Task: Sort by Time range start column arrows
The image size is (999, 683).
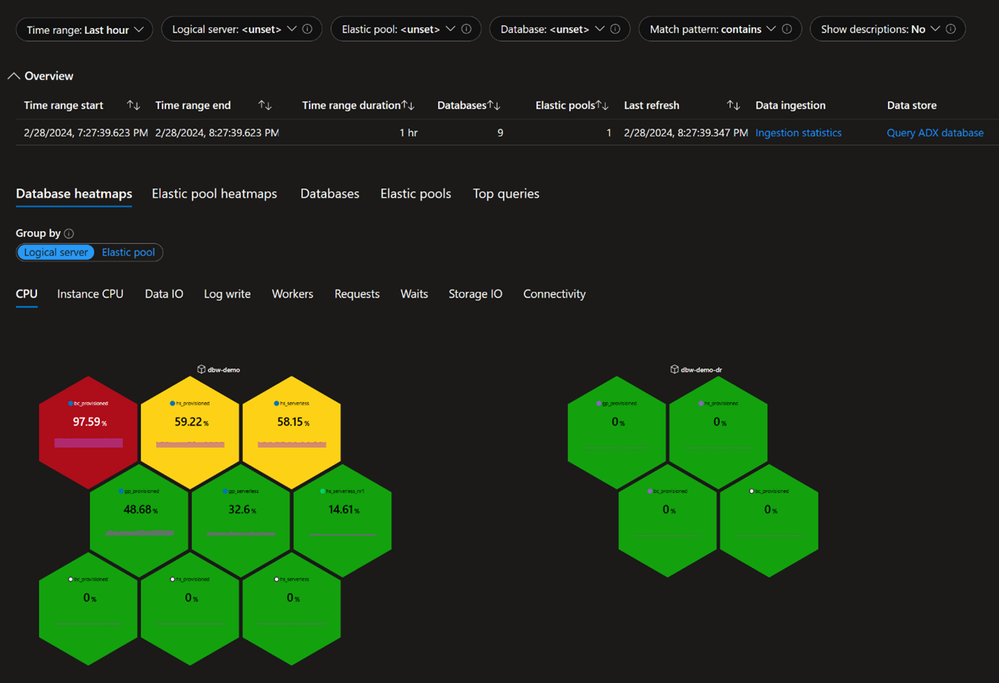Action: coord(133,105)
